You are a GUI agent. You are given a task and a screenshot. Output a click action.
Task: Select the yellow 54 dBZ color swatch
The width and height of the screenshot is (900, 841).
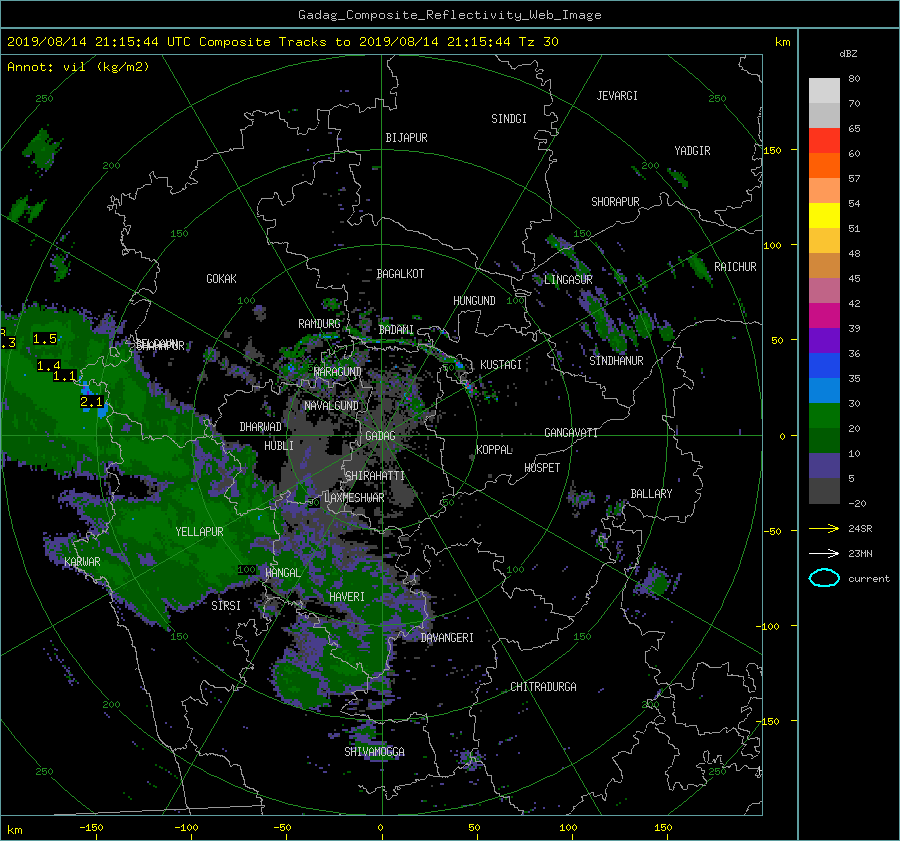click(x=824, y=215)
